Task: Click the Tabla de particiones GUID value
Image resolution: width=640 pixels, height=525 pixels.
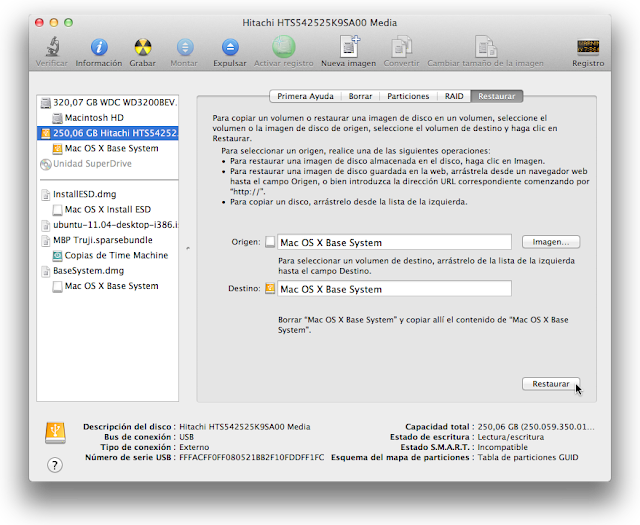Action: coord(528,458)
